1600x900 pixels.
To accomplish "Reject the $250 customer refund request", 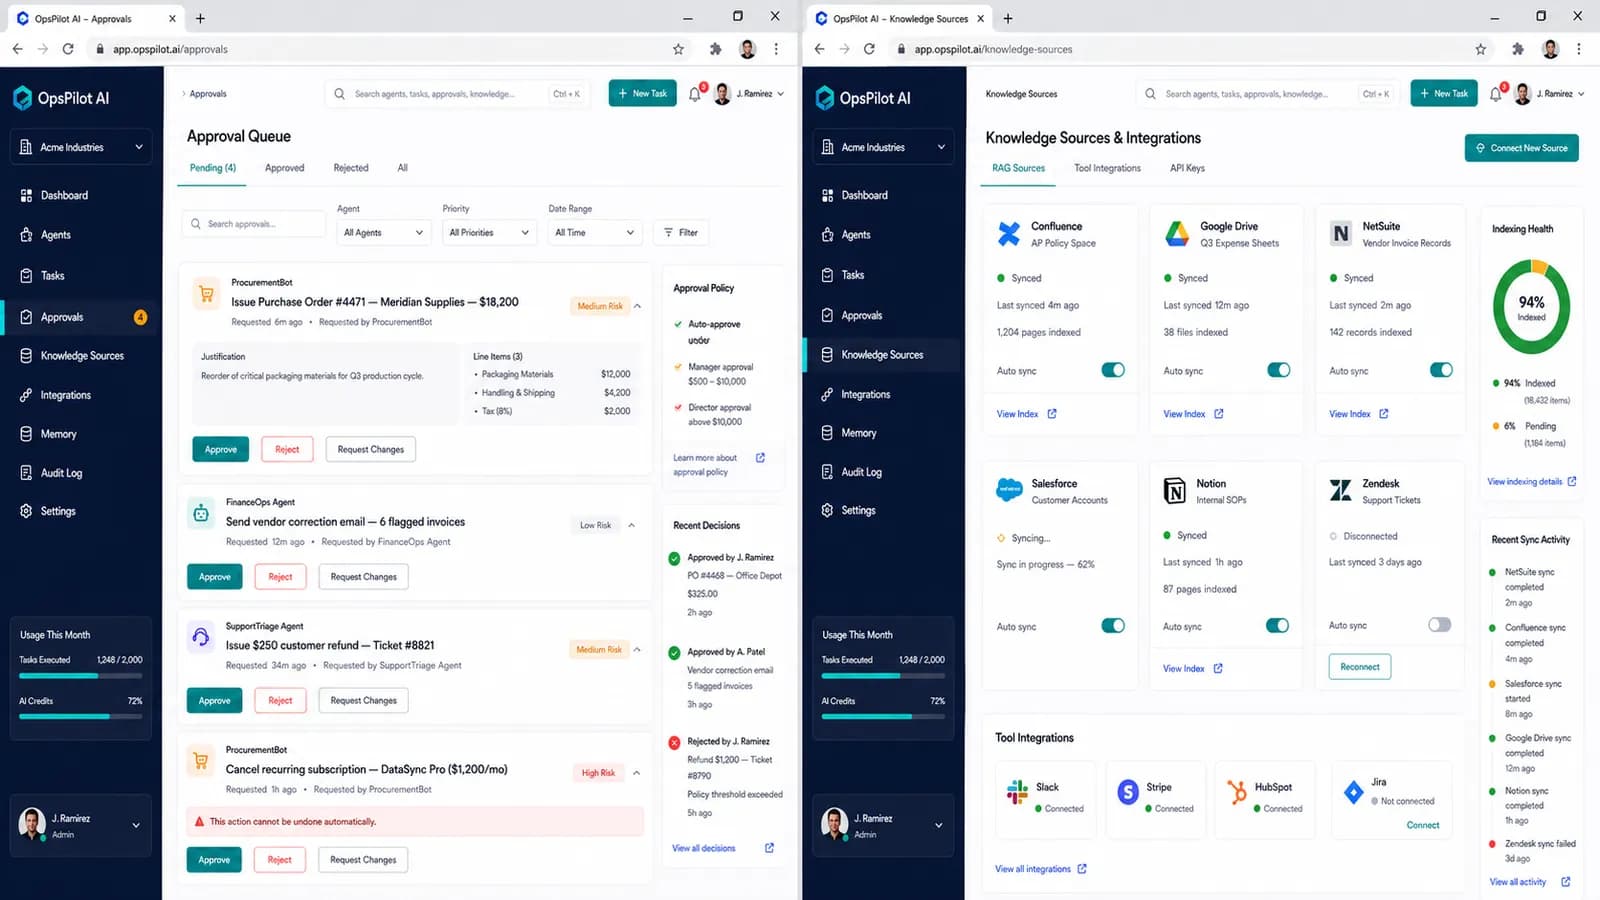I will click(280, 701).
